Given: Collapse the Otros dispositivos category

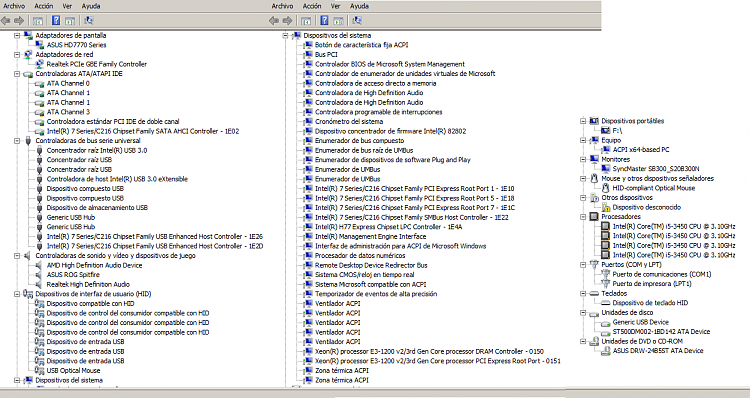Looking at the screenshot, I should [583, 198].
